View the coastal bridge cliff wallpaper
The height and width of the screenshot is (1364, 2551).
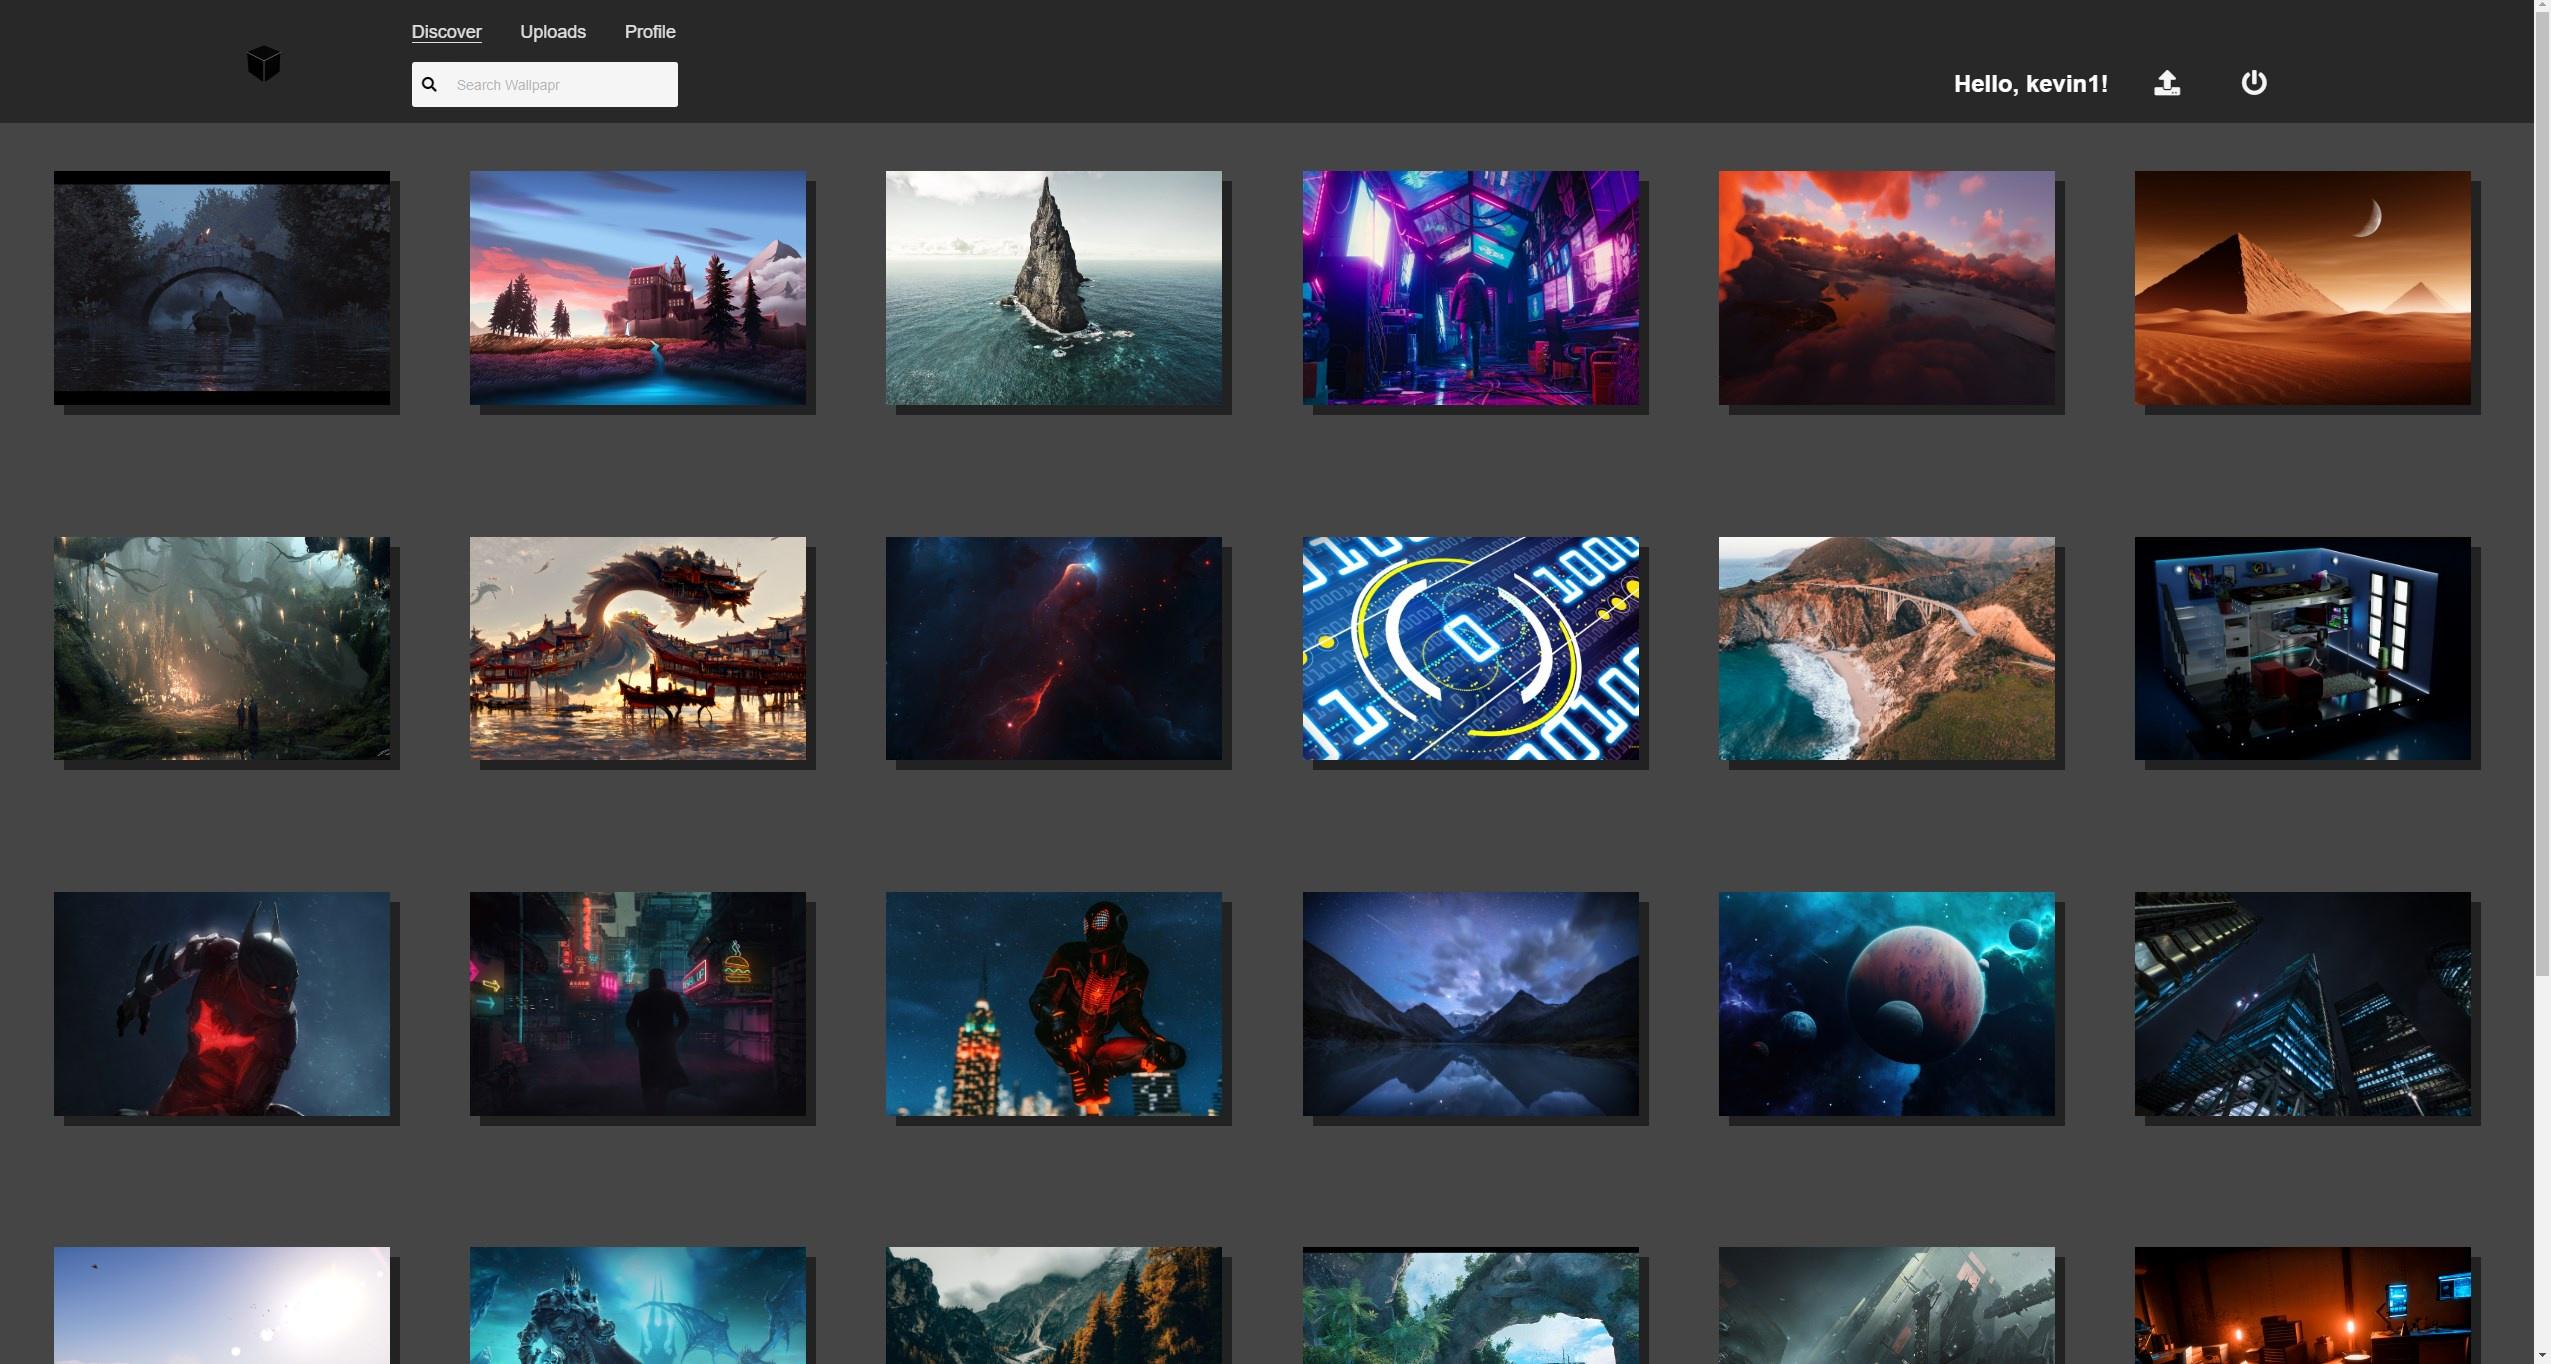1885,648
